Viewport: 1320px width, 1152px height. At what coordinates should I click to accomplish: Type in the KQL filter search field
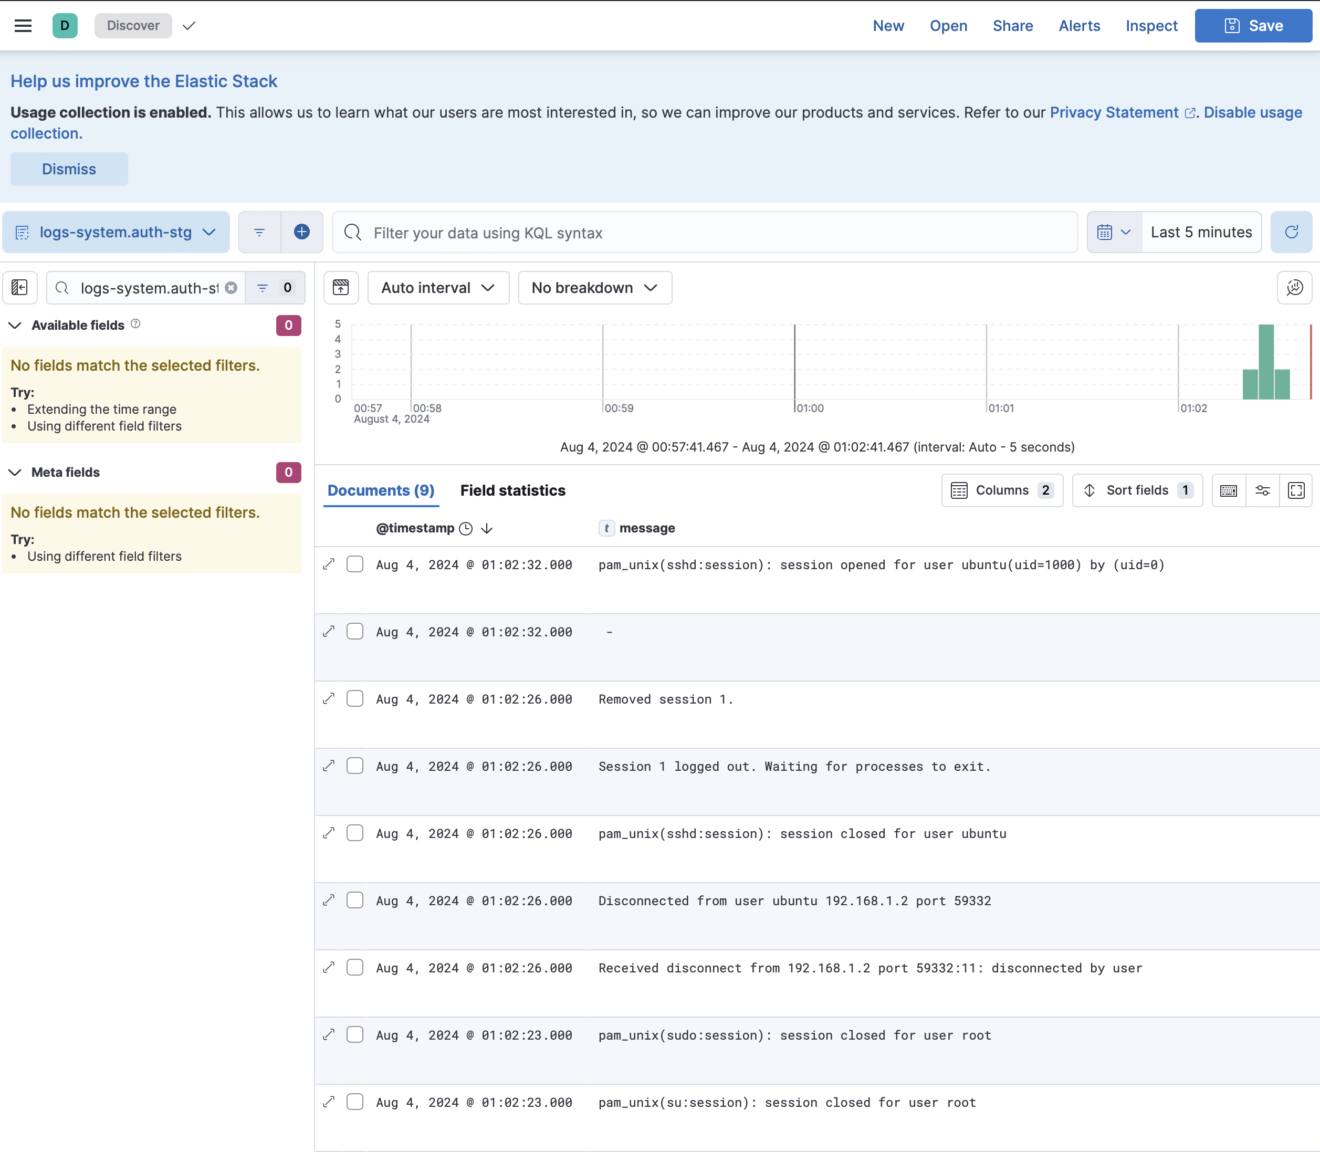pos(700,231)
